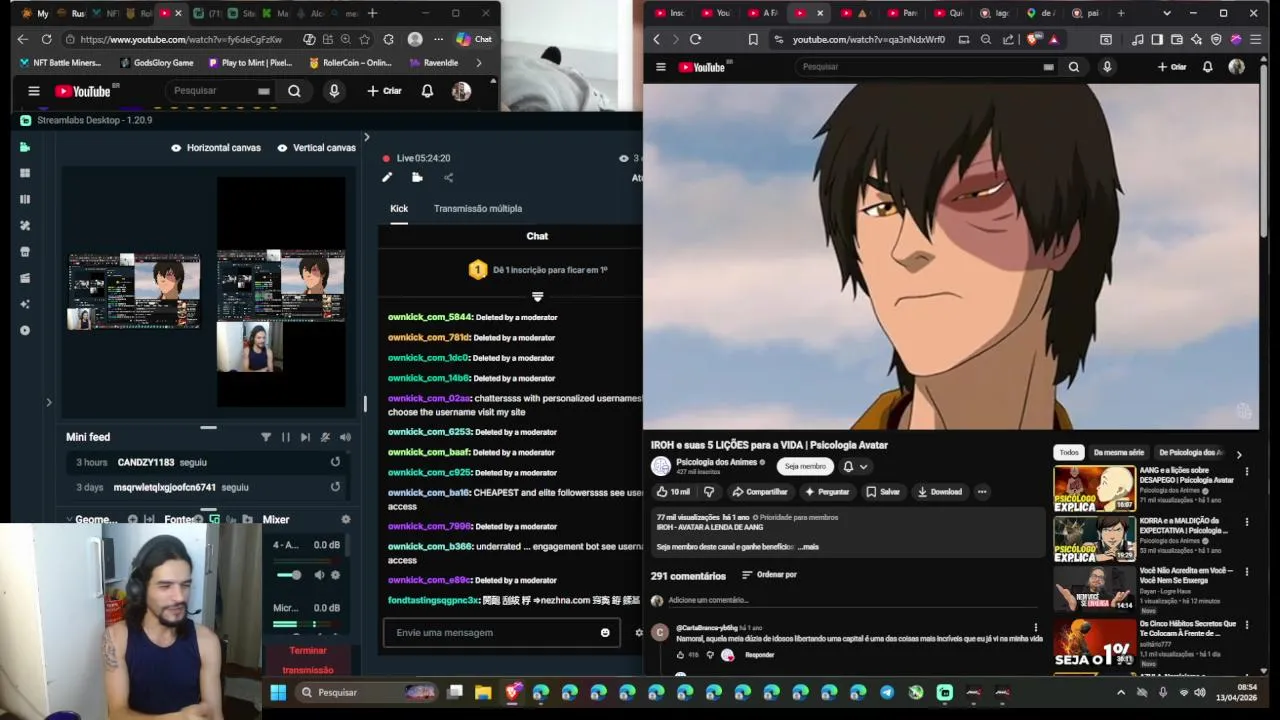
Task: Adjust the 4-A audio volume slider
Action: (288, 575)
